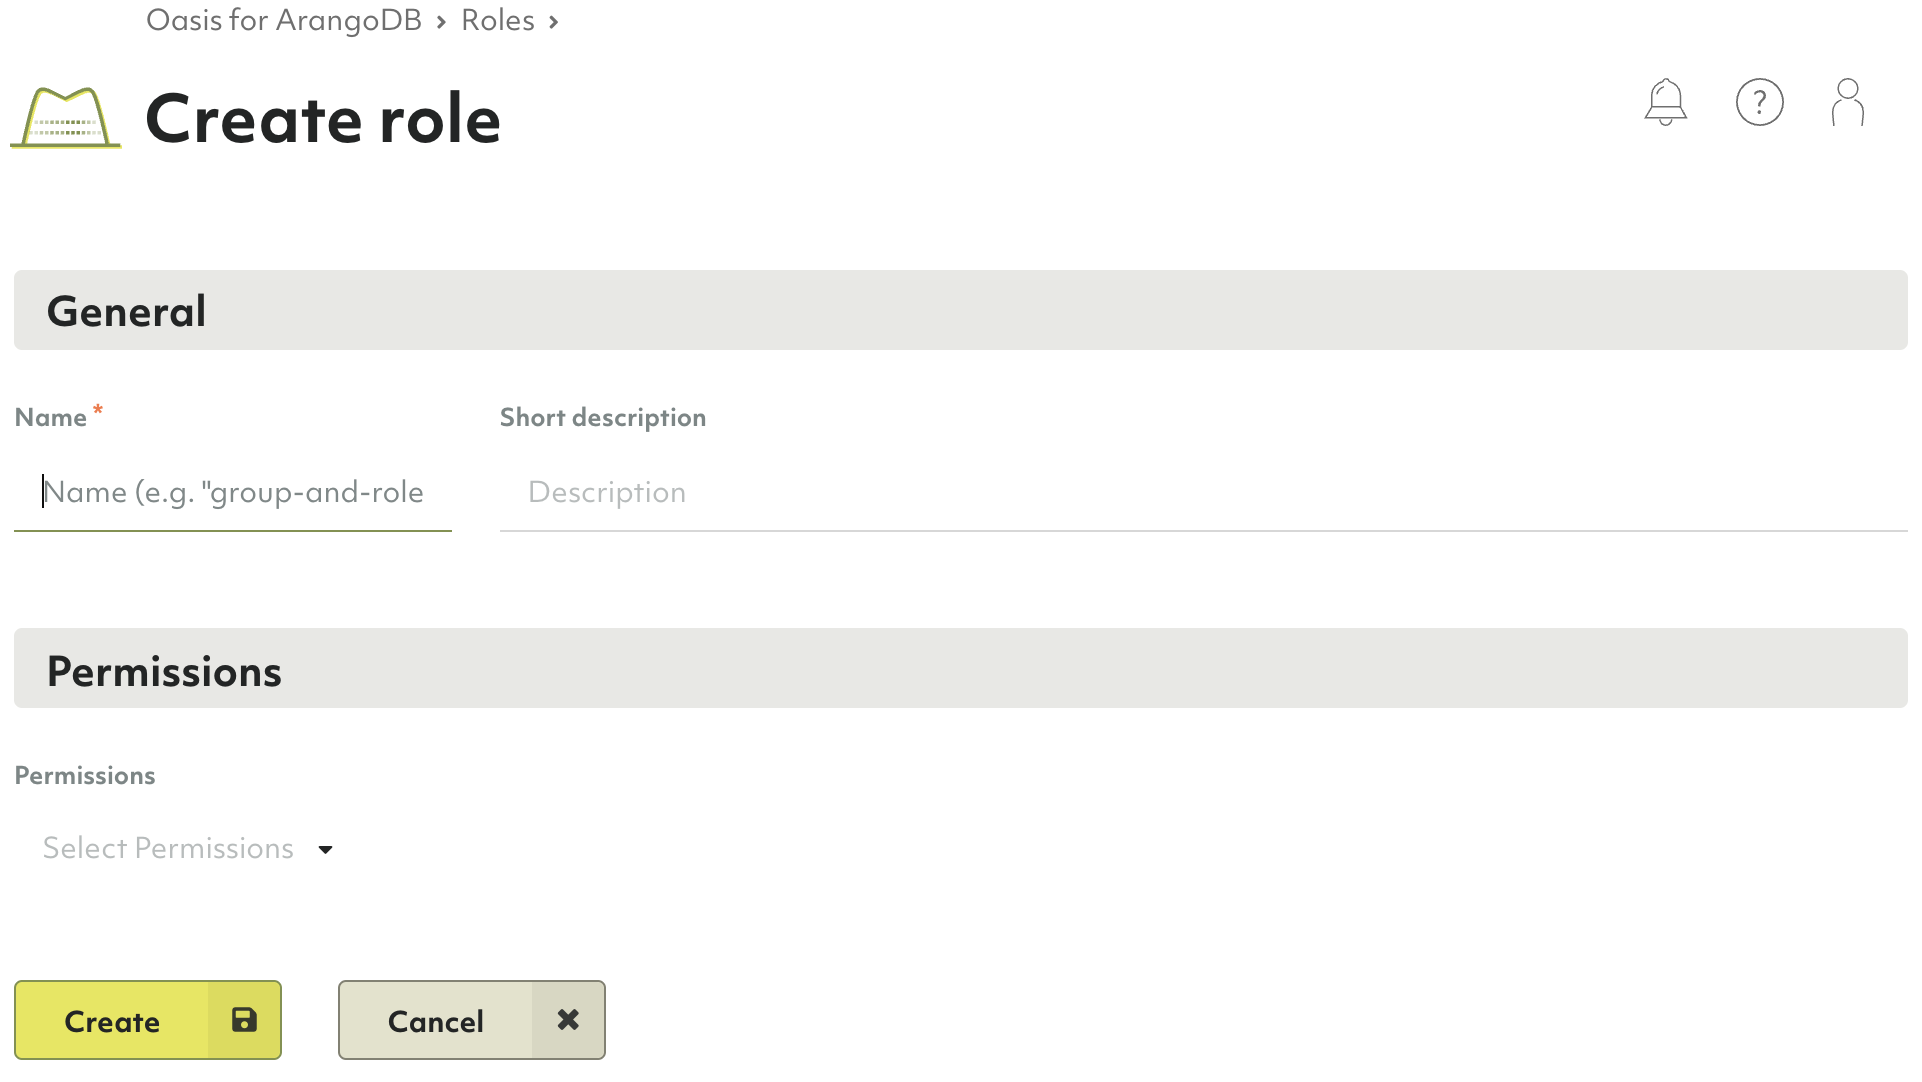This screenshot has width=1922, height=1082.
Task: Click the chevron after Roles breadcrumb
Action: pos(553,21)
